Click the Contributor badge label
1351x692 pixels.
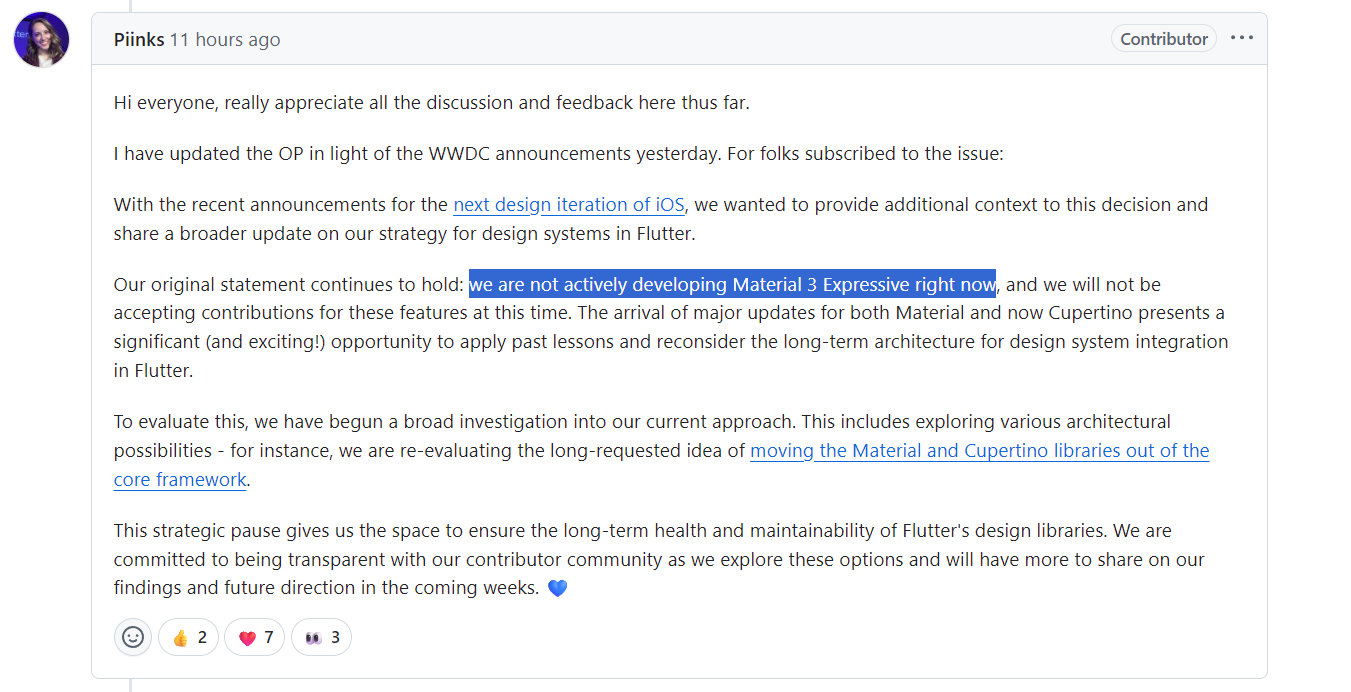[x=1164, y=39]
